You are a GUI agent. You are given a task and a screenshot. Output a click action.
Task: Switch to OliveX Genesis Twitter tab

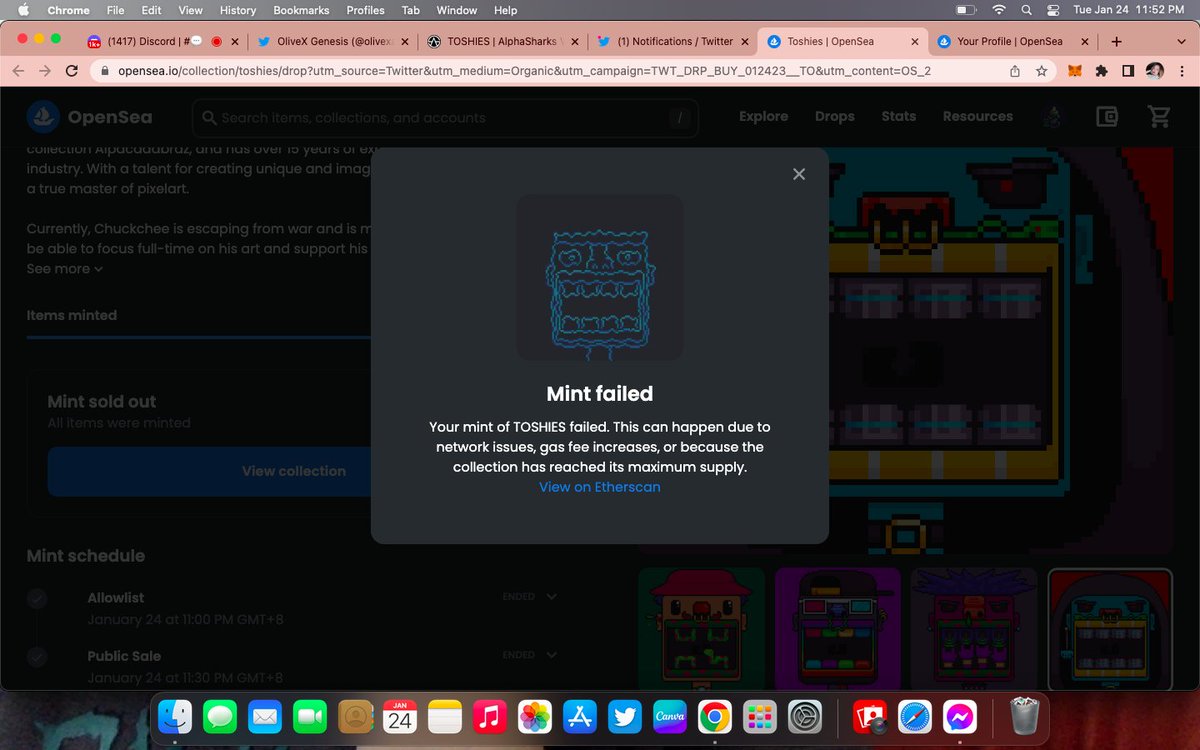333,41
